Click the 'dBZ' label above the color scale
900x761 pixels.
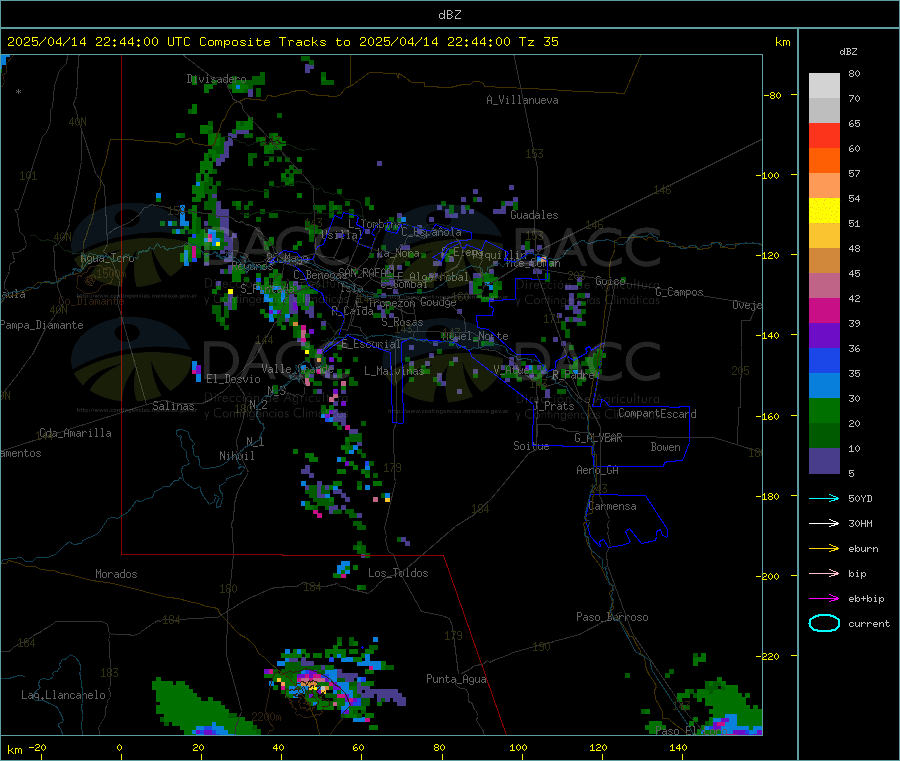point(848,52)
